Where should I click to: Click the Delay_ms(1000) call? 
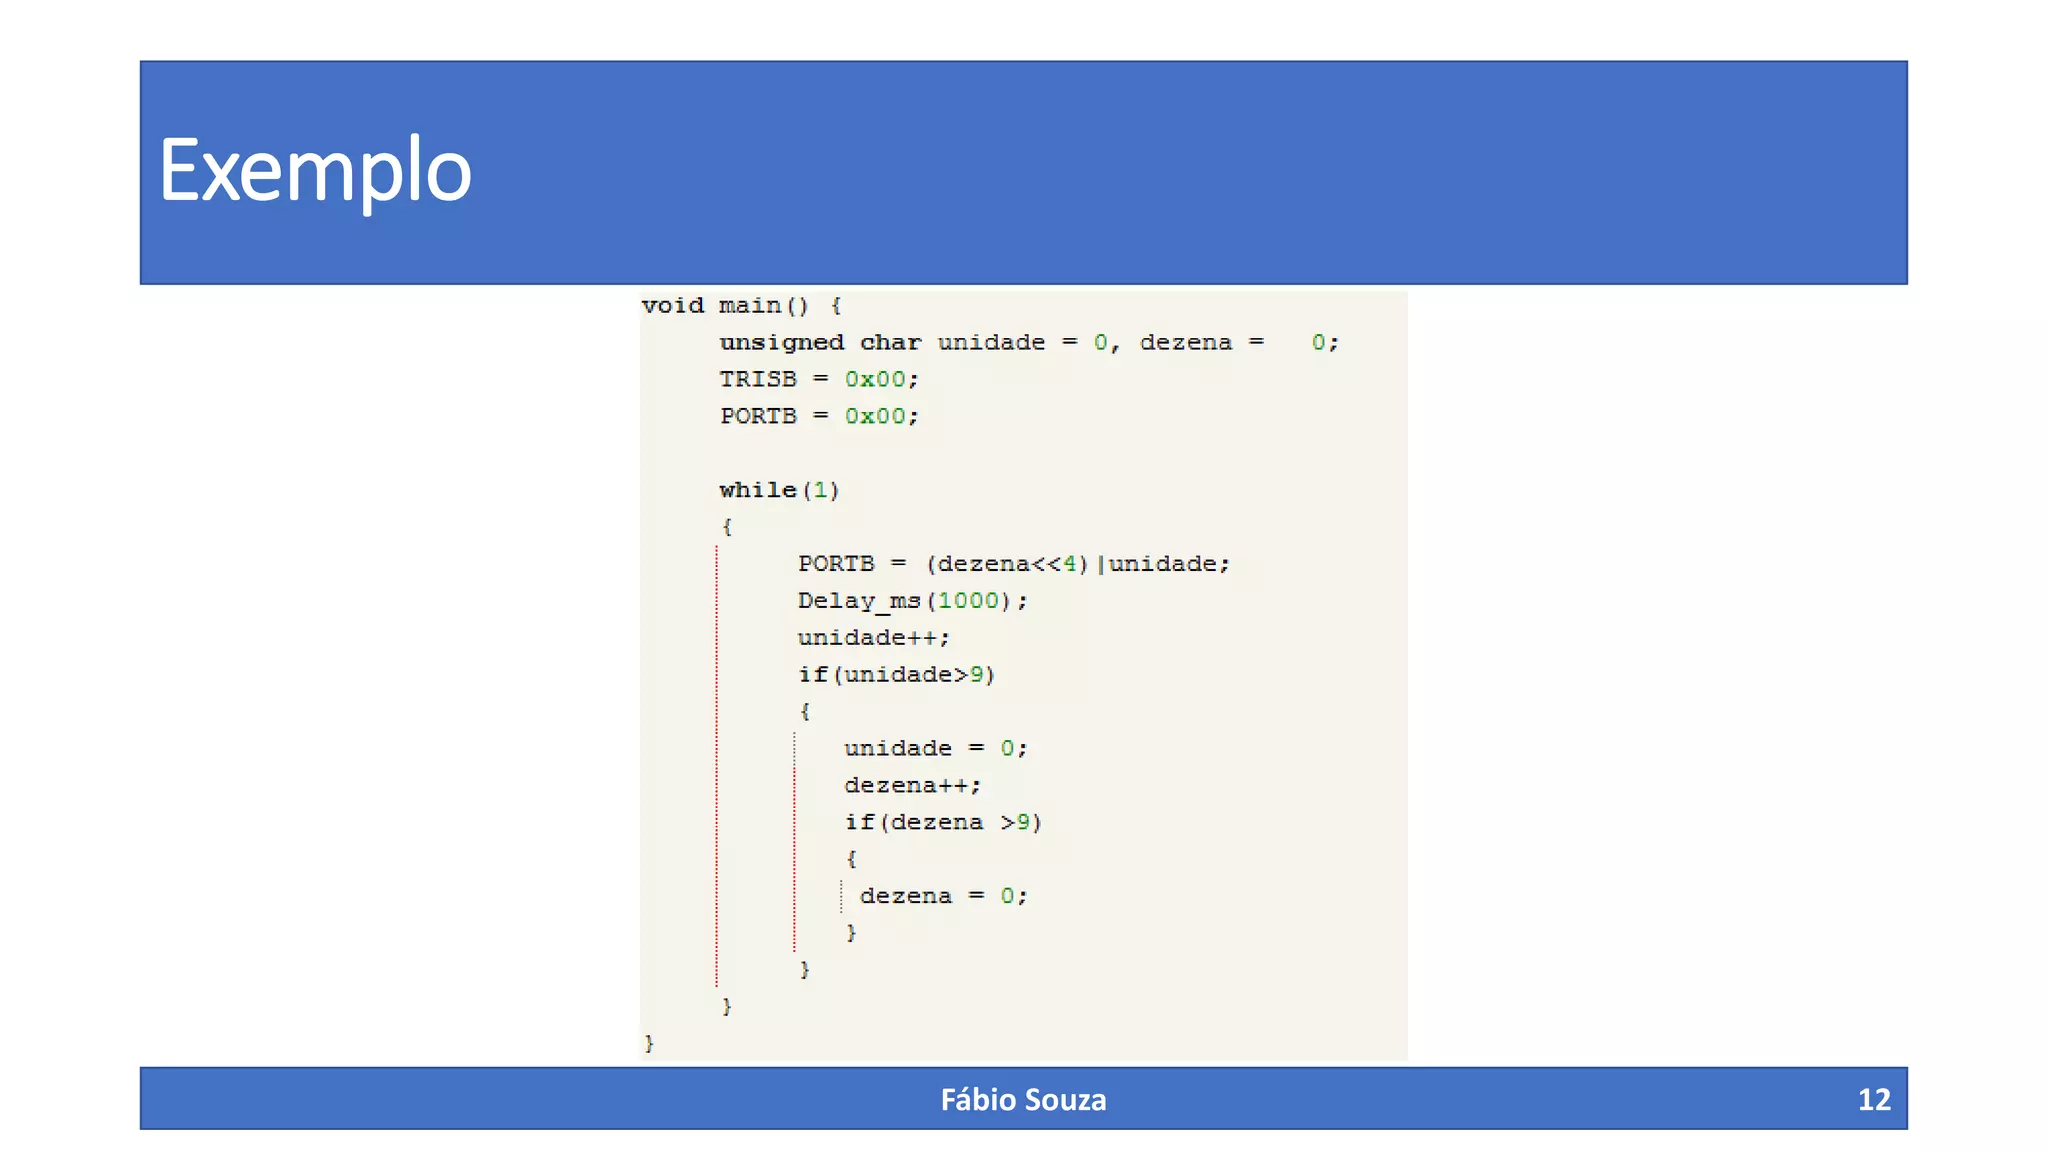pyautogui.click(x=911, y=601)
